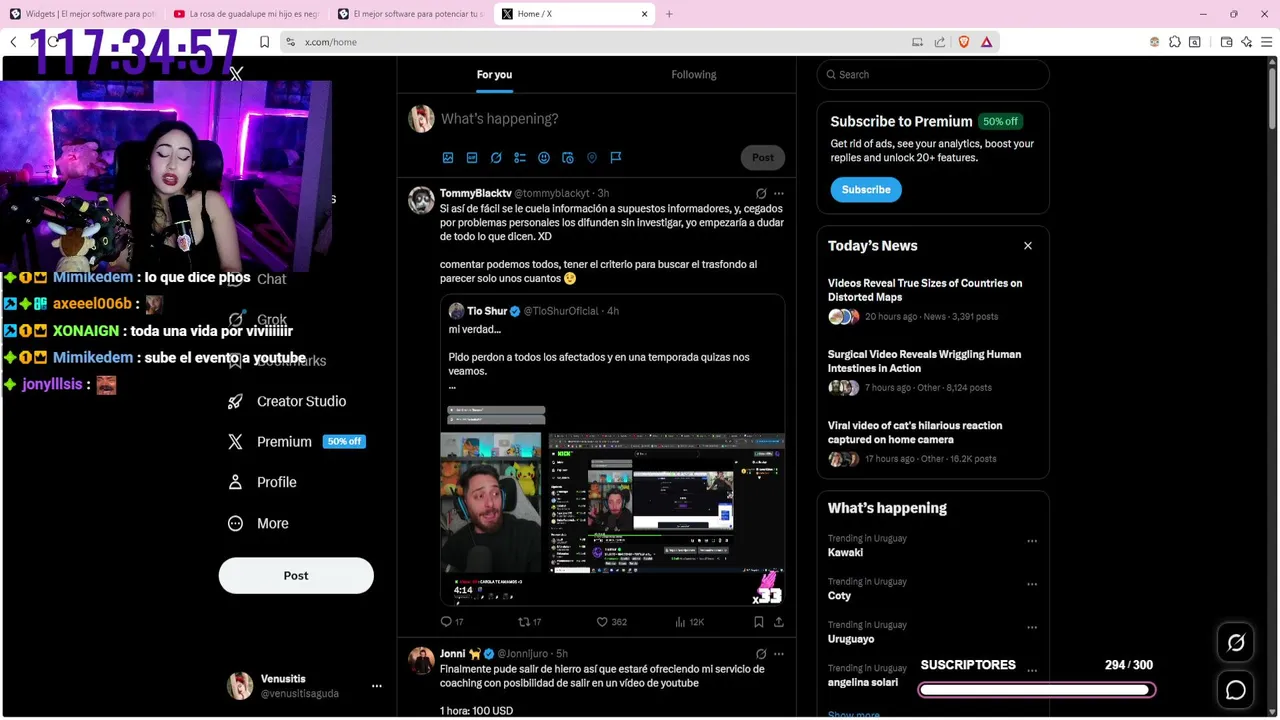This screenshot has width=1280, height=720.
Task: Open the True Sizes of Countries news story
Action: click(925, 290)
